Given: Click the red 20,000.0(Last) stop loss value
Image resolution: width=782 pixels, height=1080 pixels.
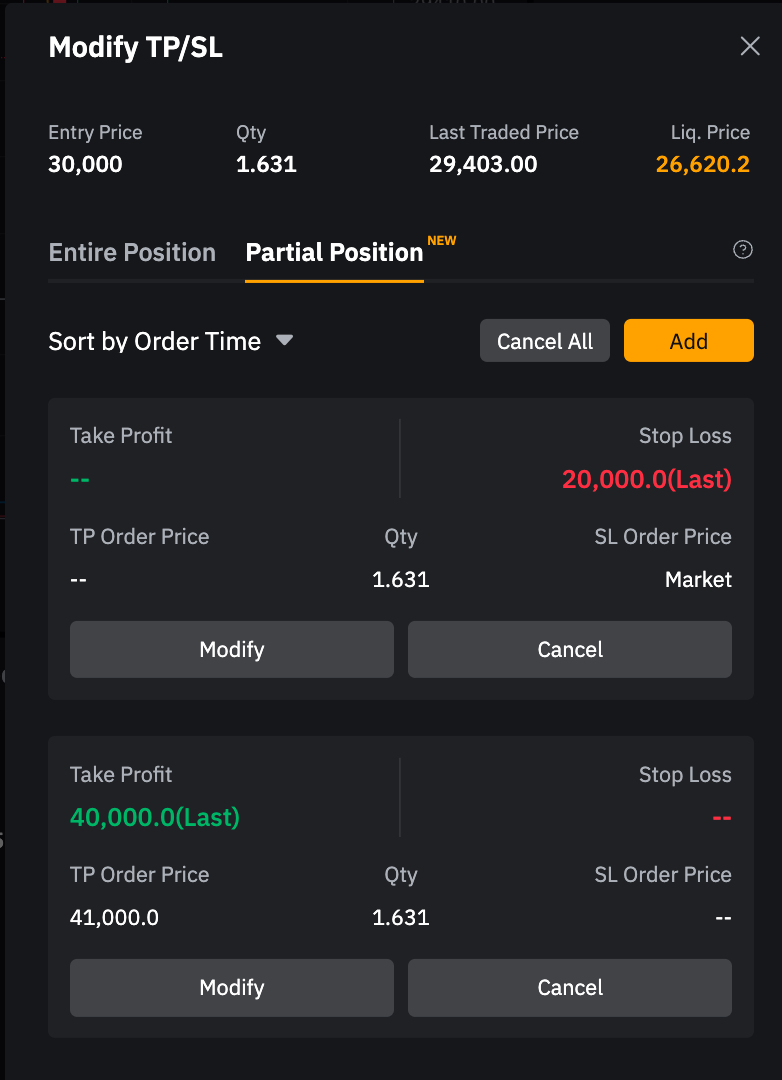Looking at the screenshot, I should point(646,480).
